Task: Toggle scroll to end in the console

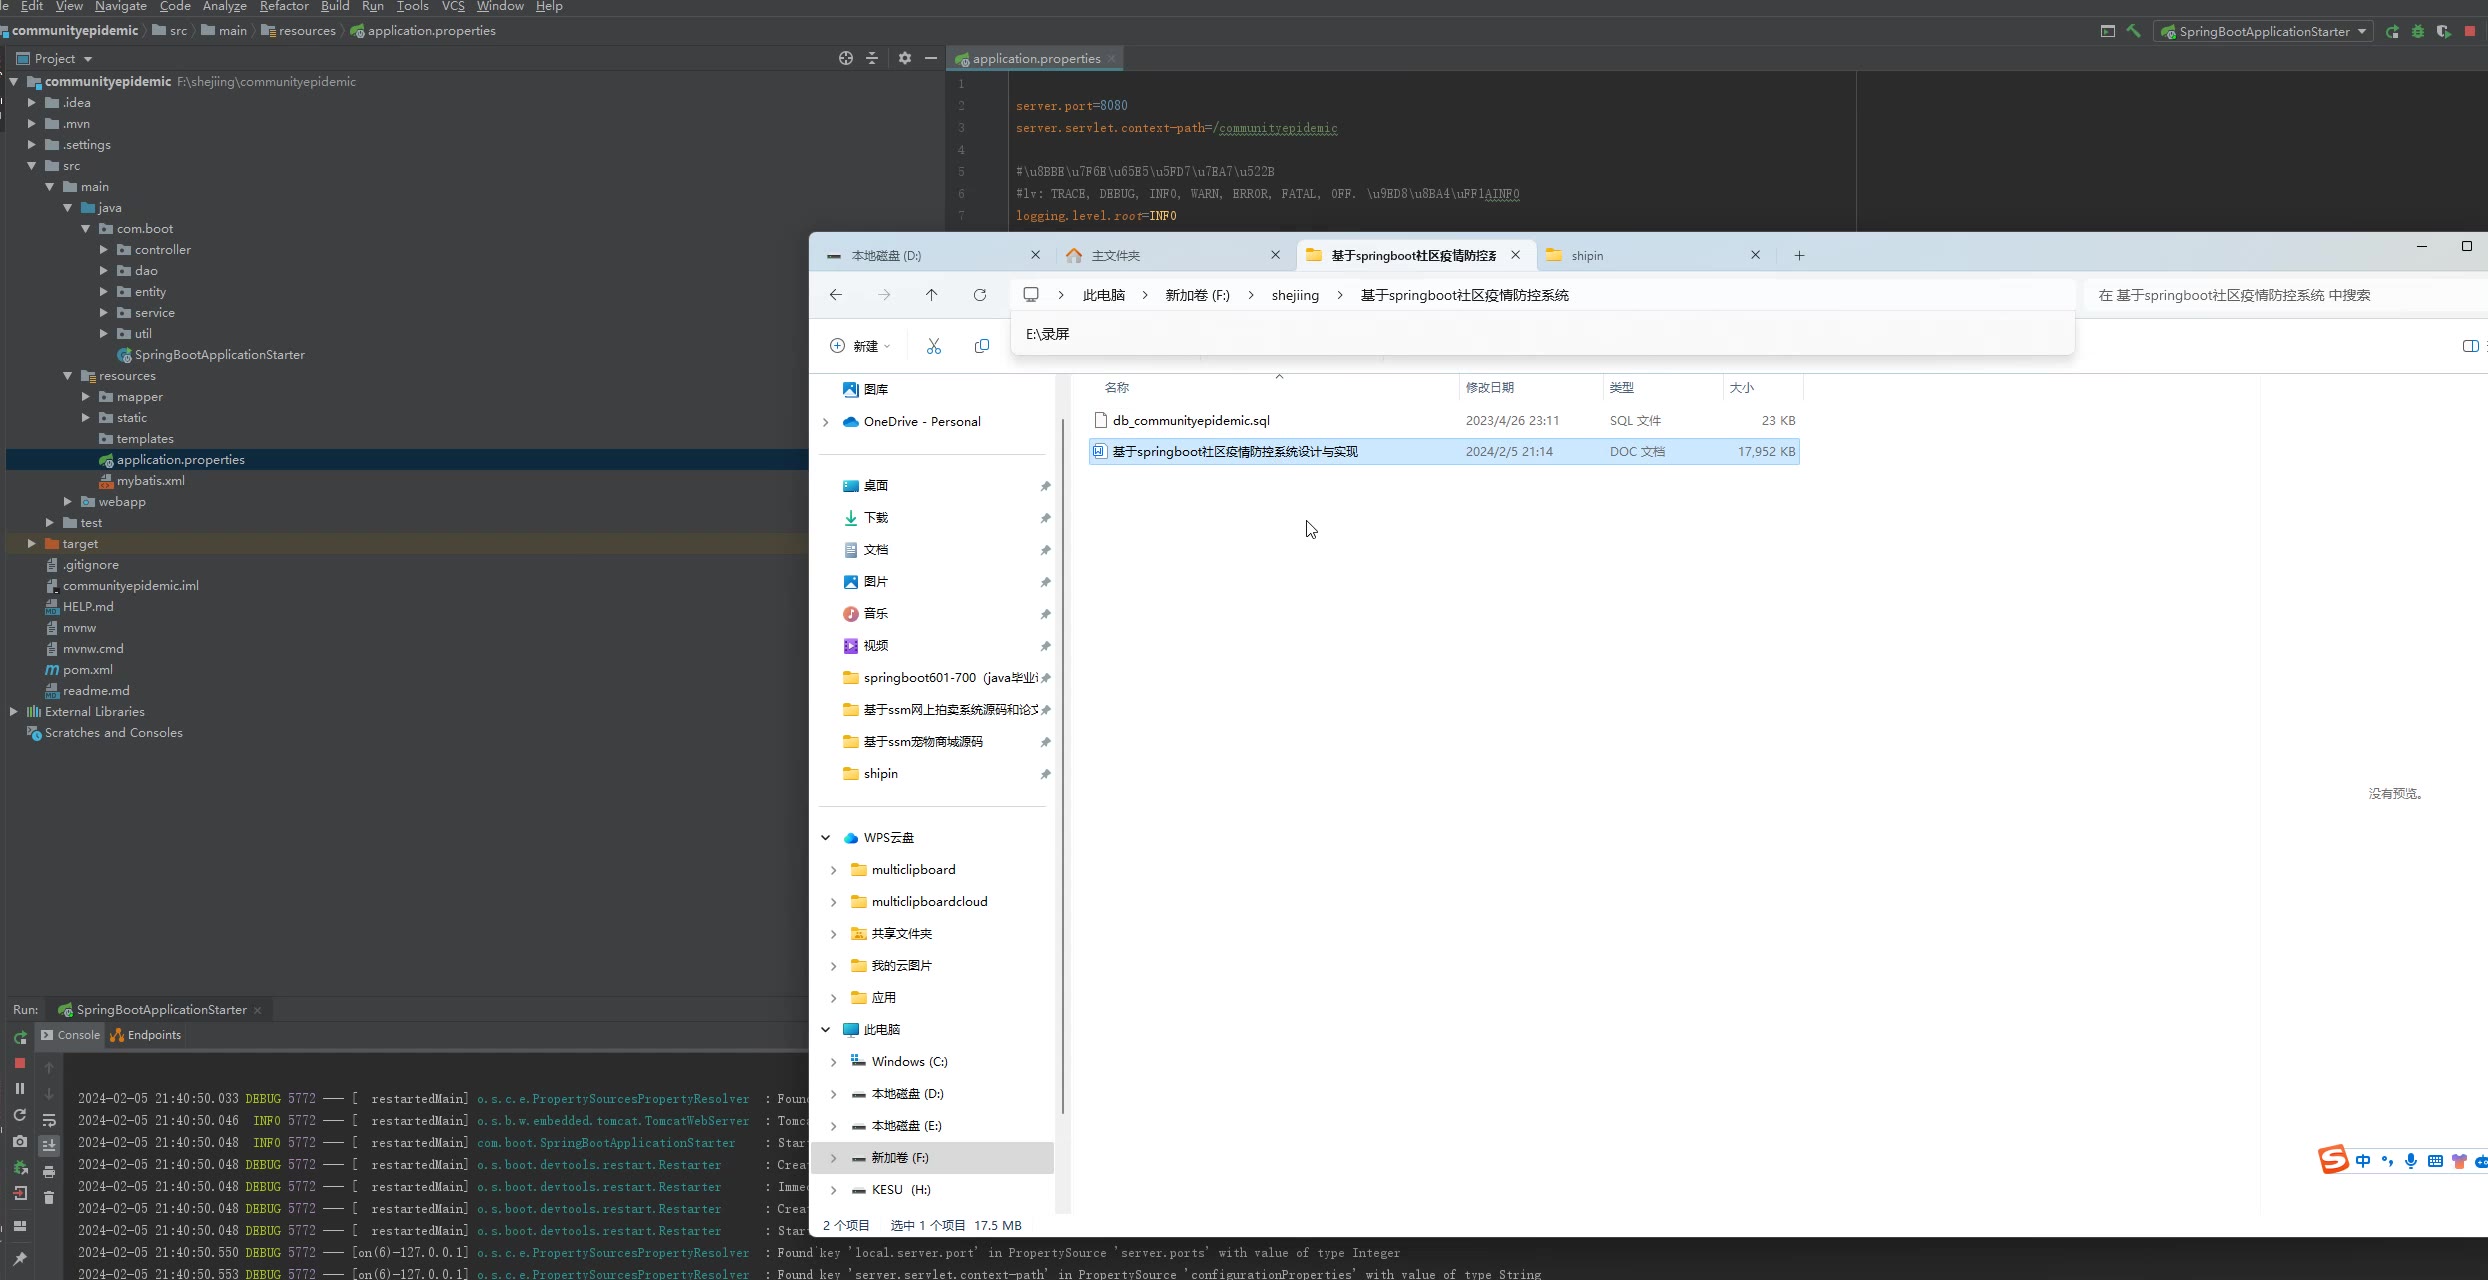Action: click(49, 1145)
